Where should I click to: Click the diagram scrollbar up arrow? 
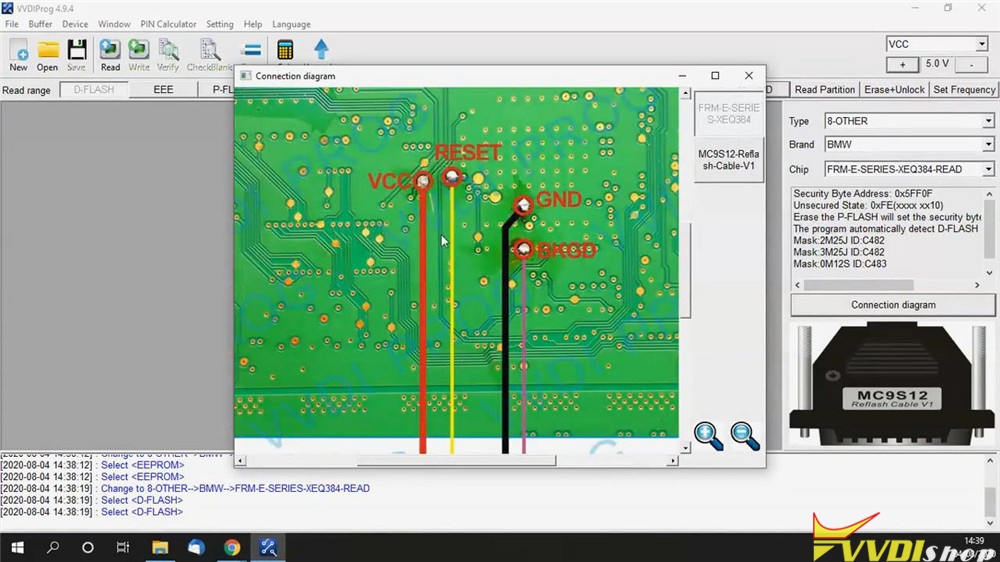point(686,94)
